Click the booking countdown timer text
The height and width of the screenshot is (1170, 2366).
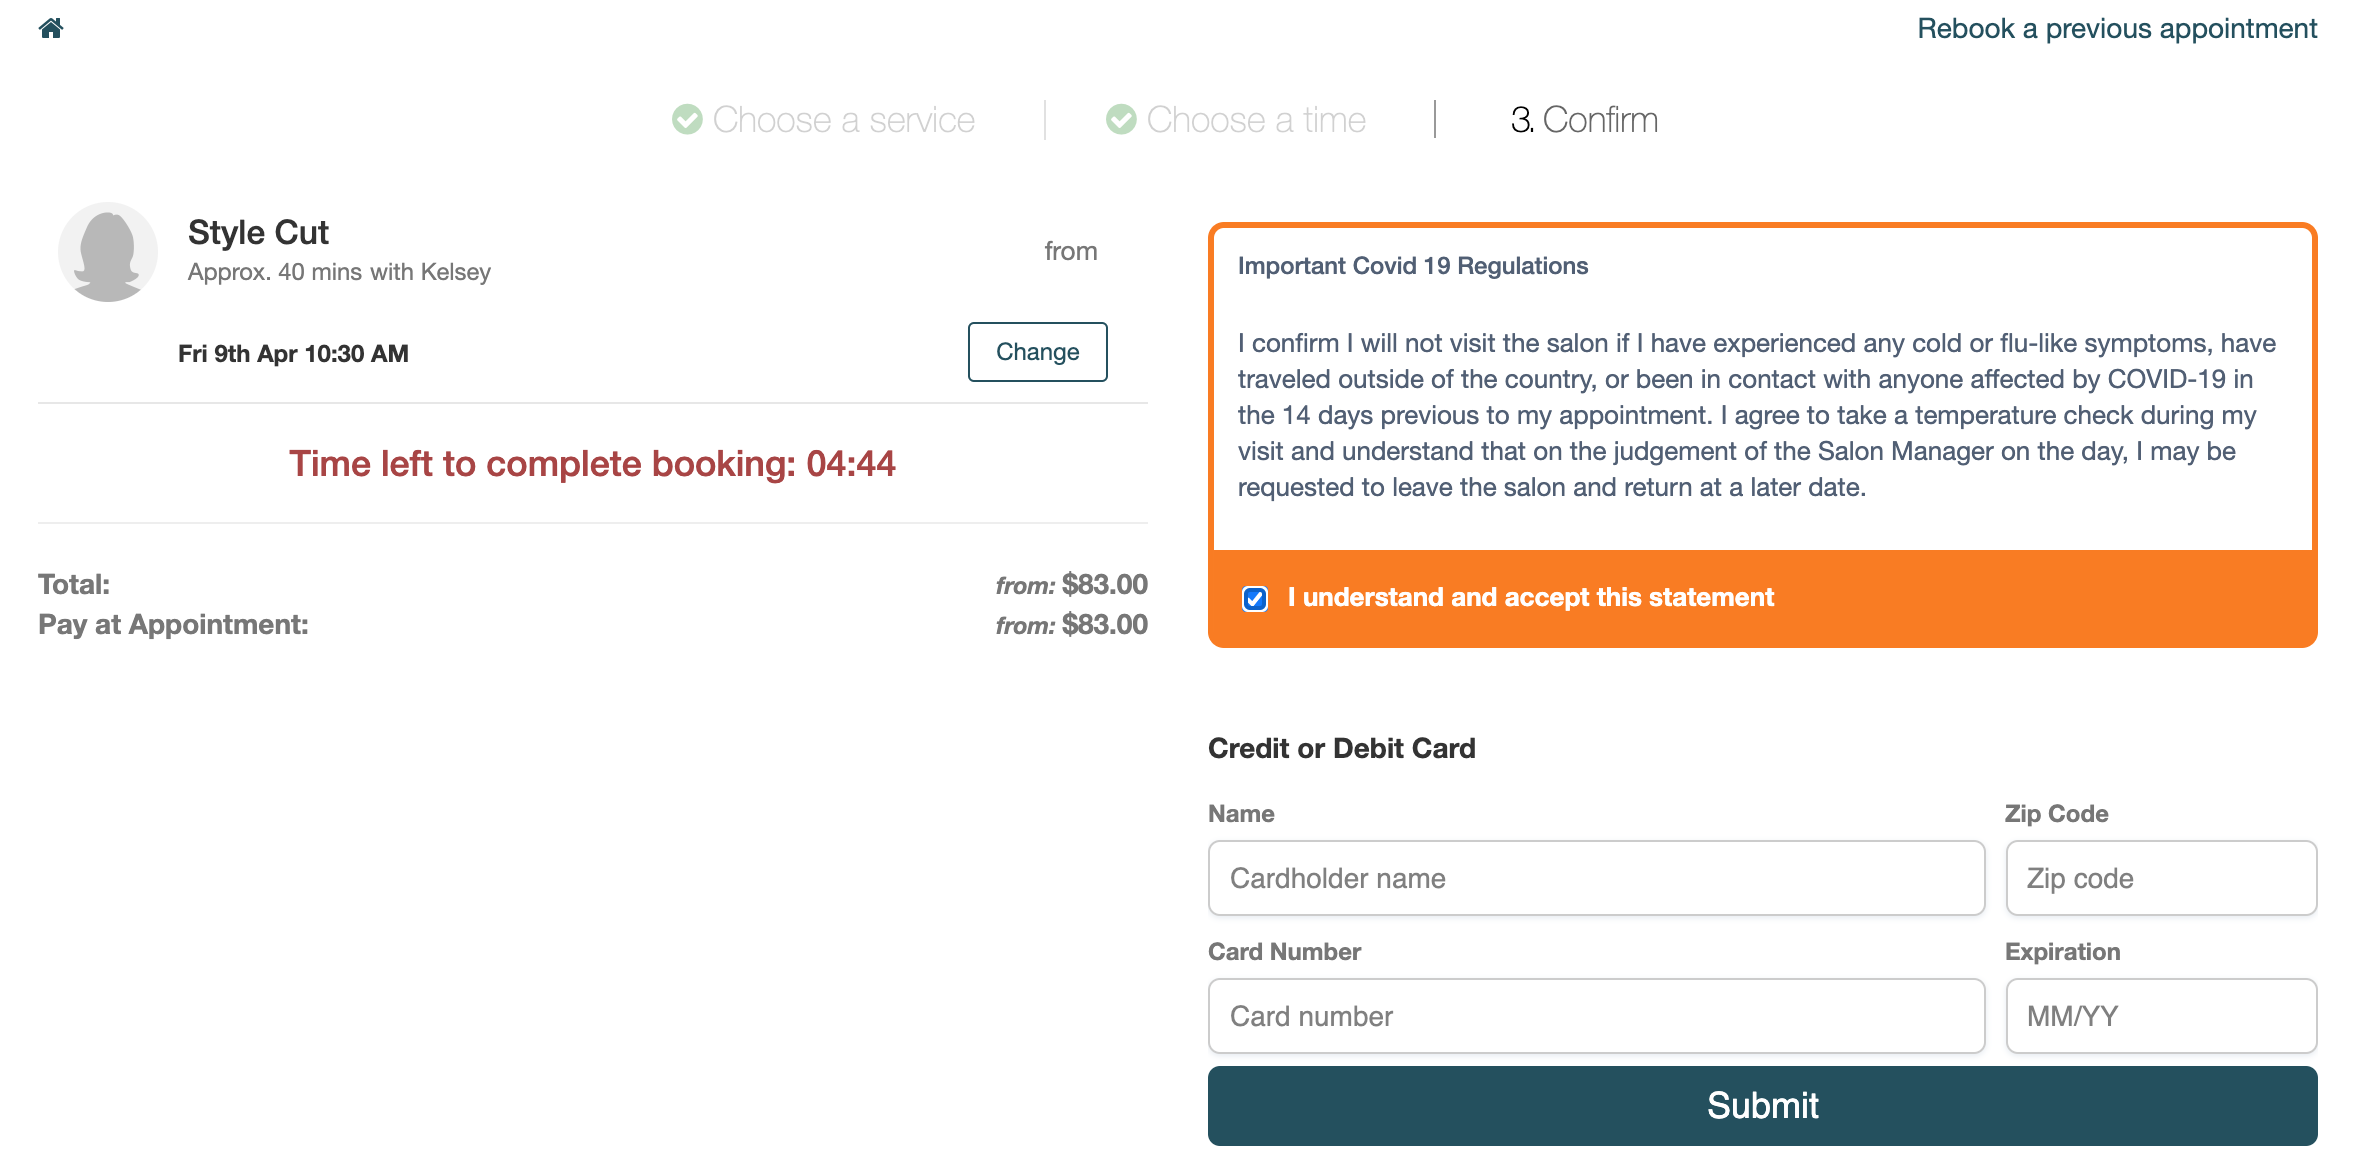(x=592, y=464)
